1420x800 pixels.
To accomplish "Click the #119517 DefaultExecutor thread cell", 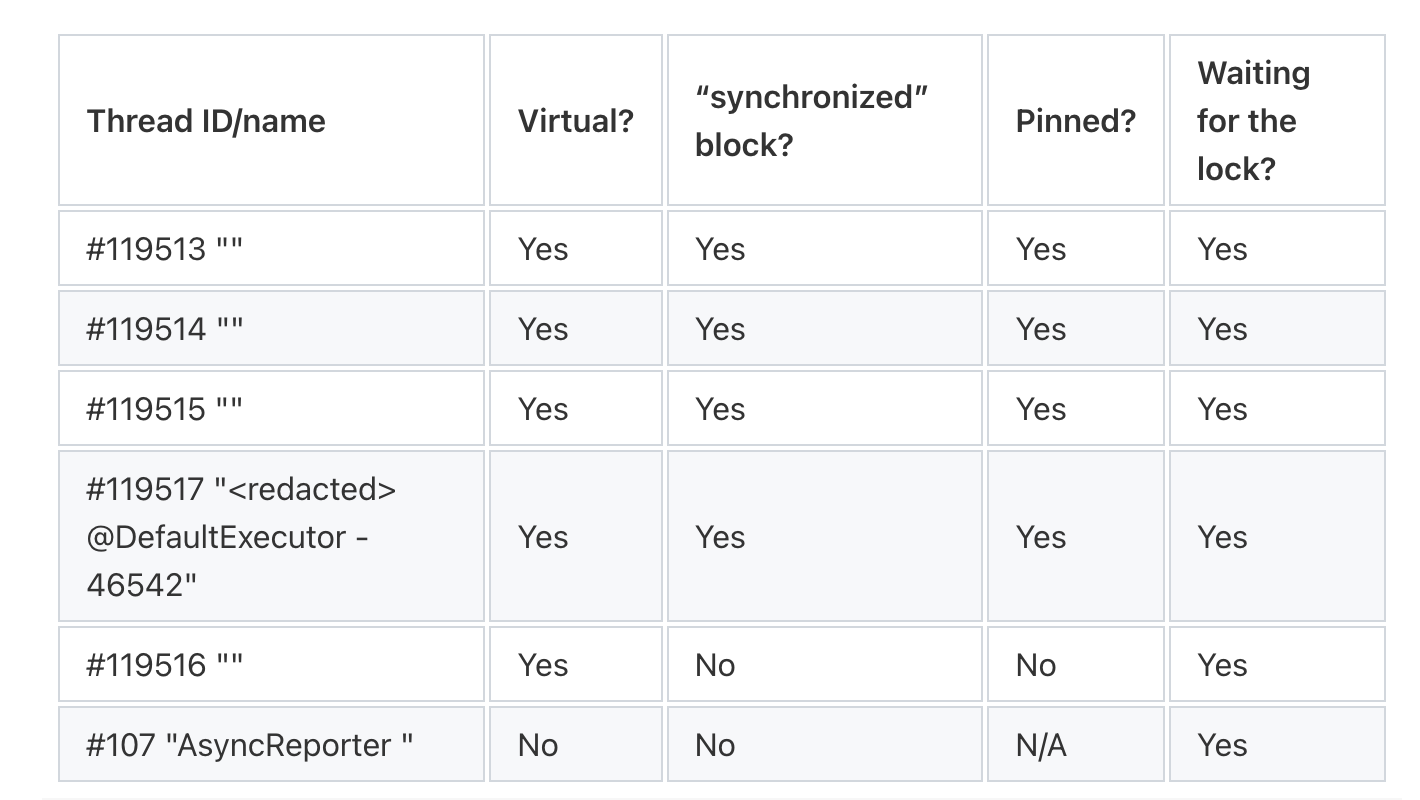I will click(271, 536).
